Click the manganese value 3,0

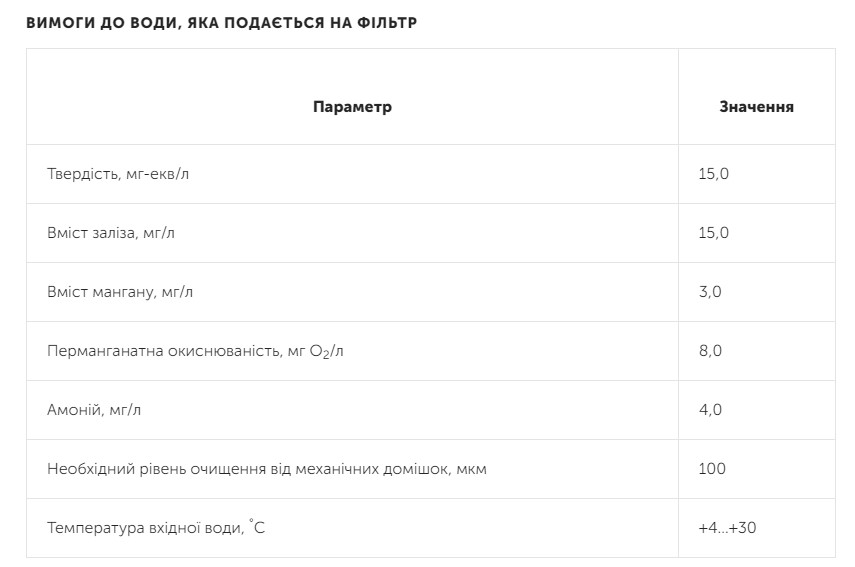[x=710, y=292]
